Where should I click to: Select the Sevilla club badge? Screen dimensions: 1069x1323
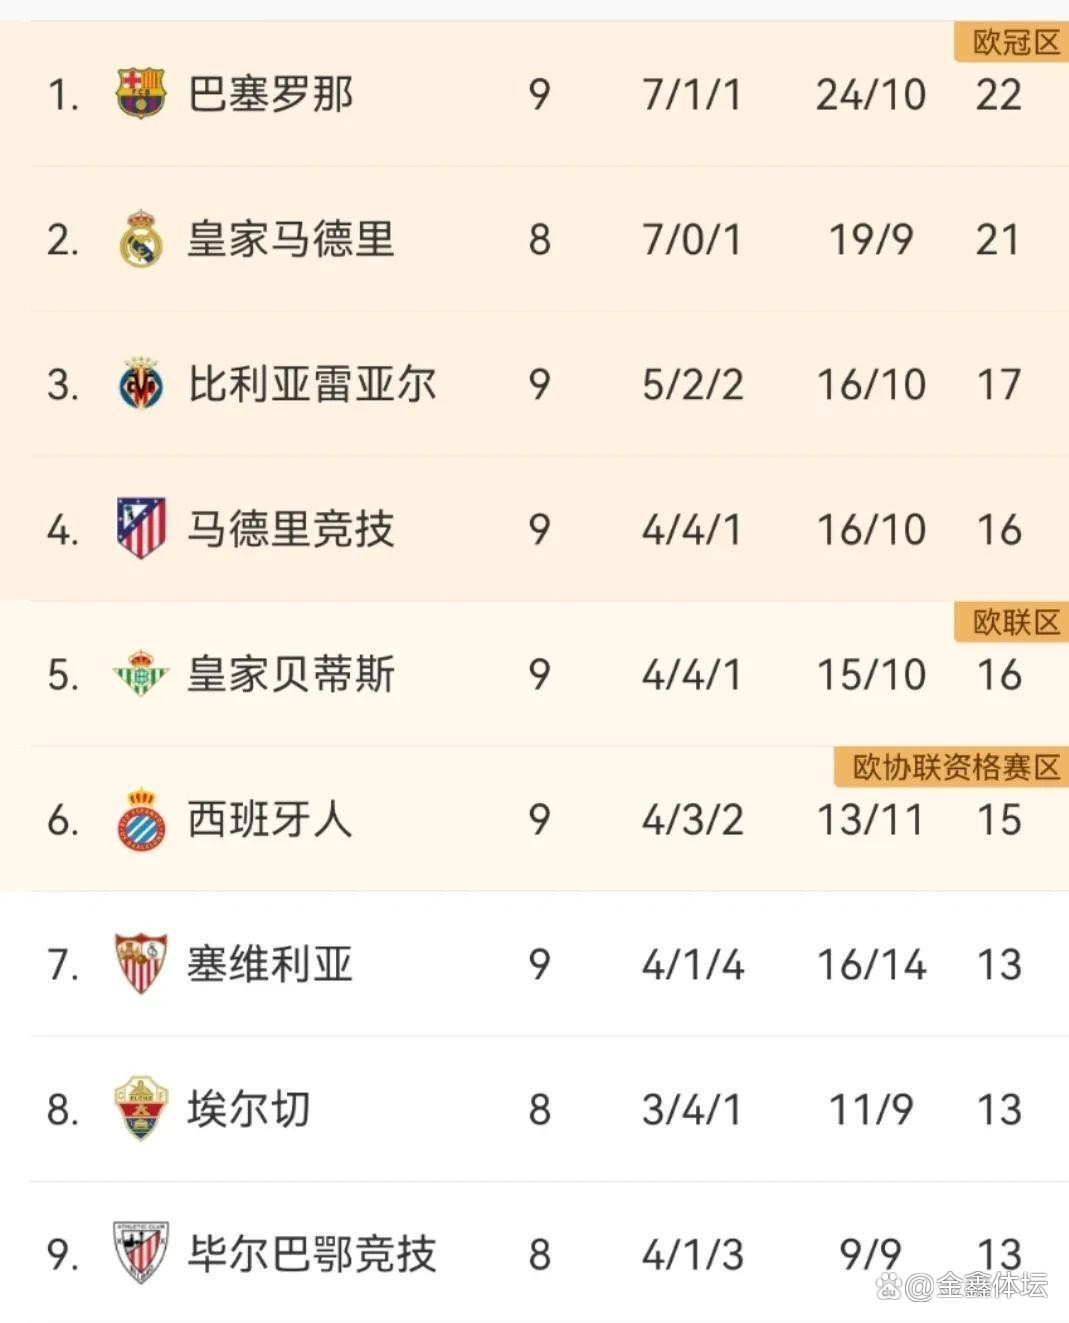tap(141, 965)
